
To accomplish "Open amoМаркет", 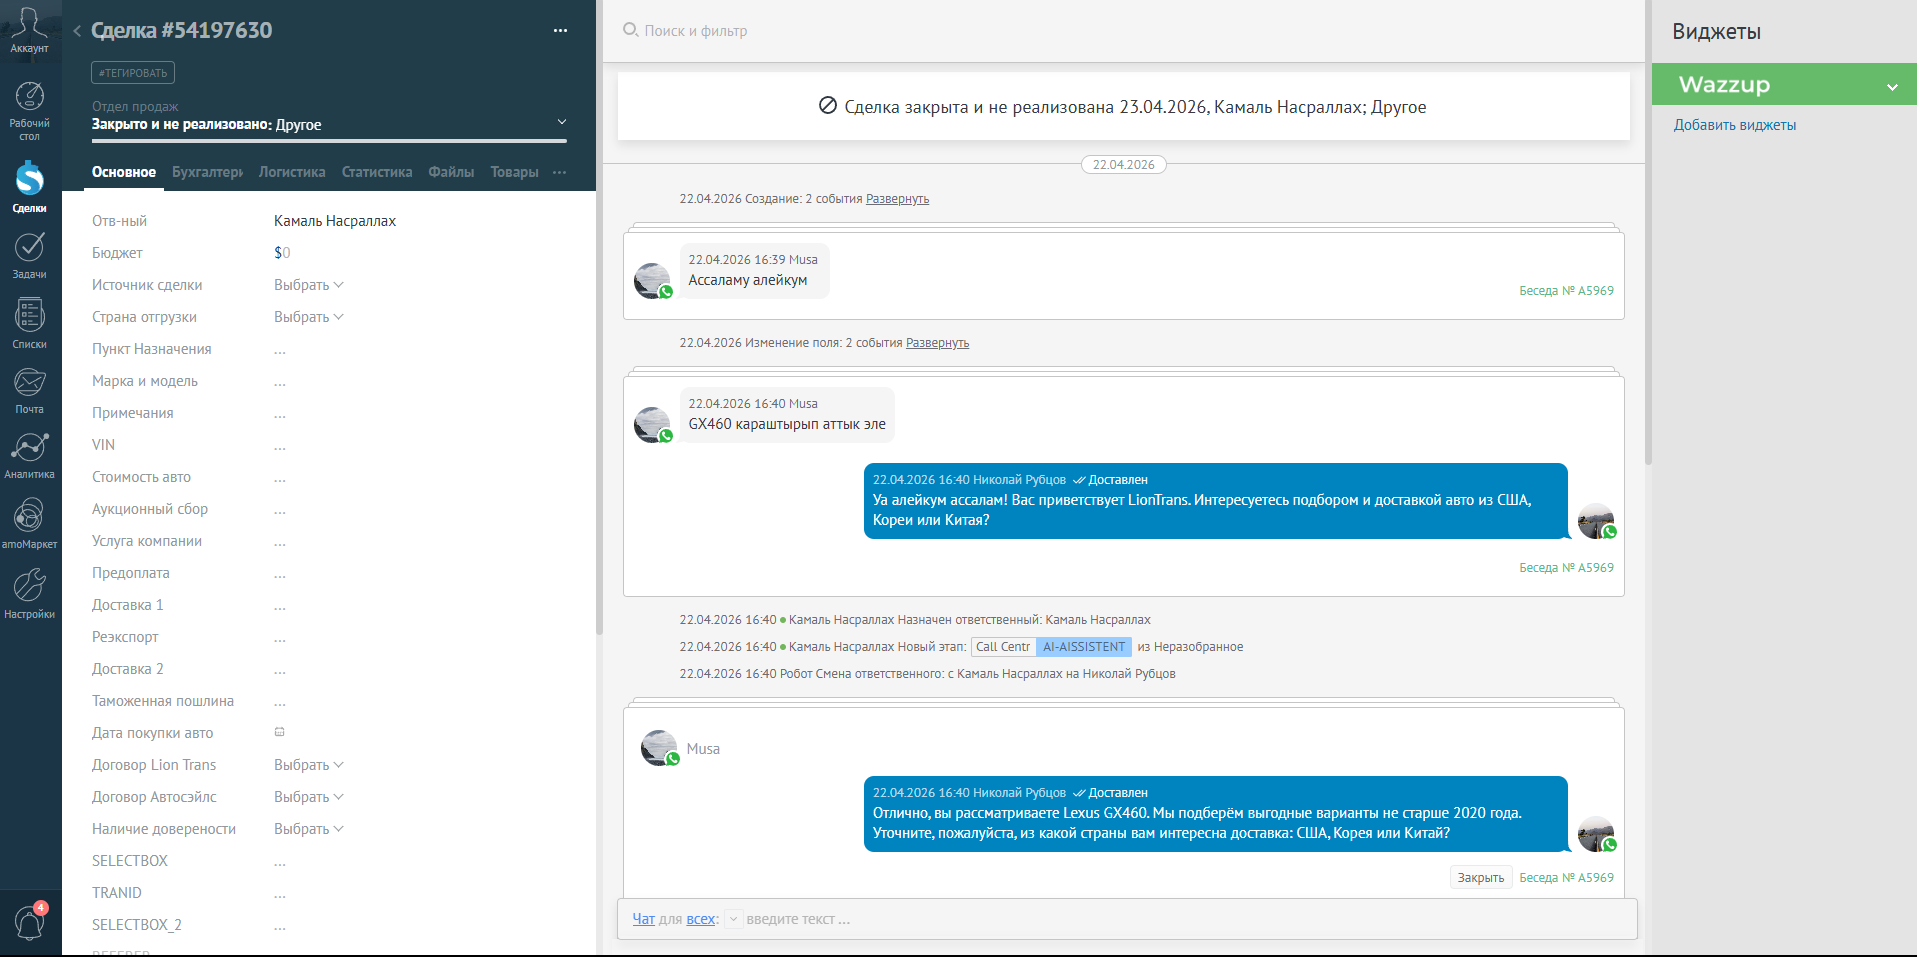I will point(29,524).
